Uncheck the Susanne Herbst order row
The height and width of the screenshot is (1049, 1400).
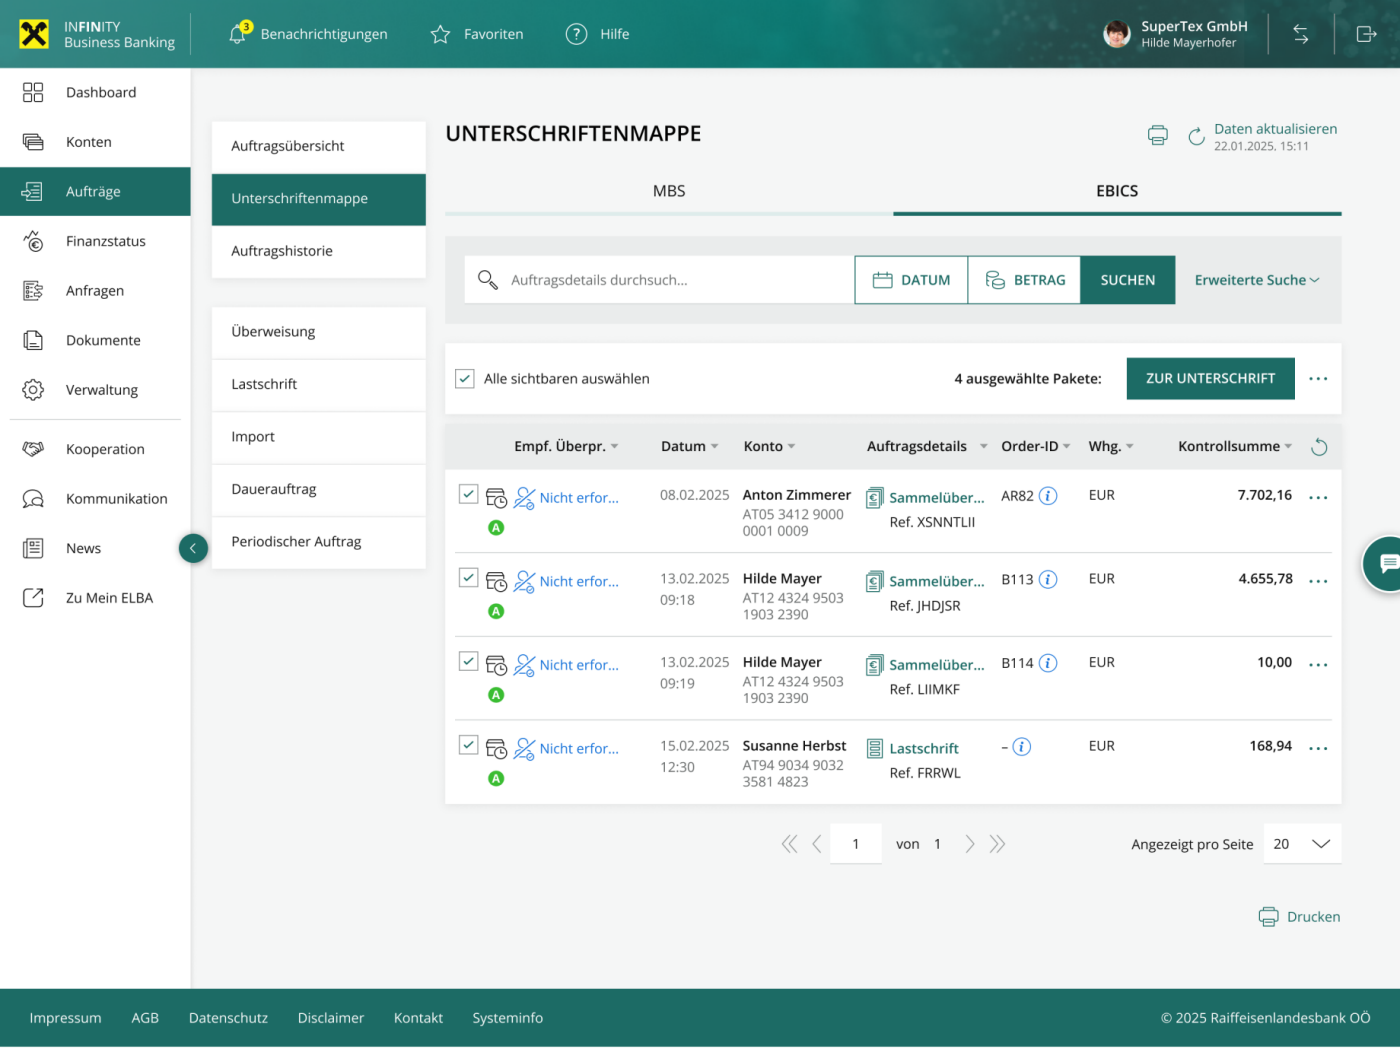tap(468, 745)
